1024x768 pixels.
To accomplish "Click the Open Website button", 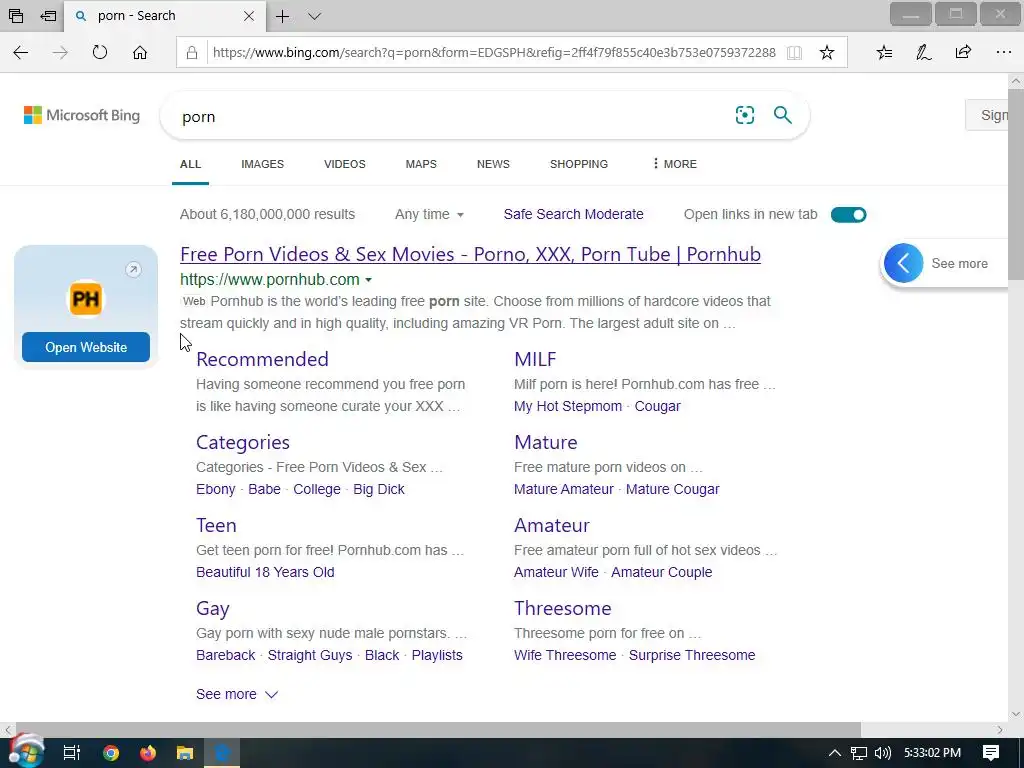I will (86, 347).
